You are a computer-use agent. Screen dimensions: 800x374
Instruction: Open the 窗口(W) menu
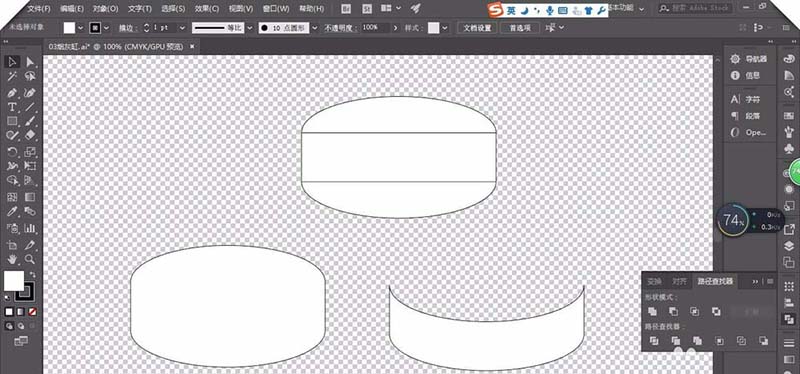click(276, 9)
